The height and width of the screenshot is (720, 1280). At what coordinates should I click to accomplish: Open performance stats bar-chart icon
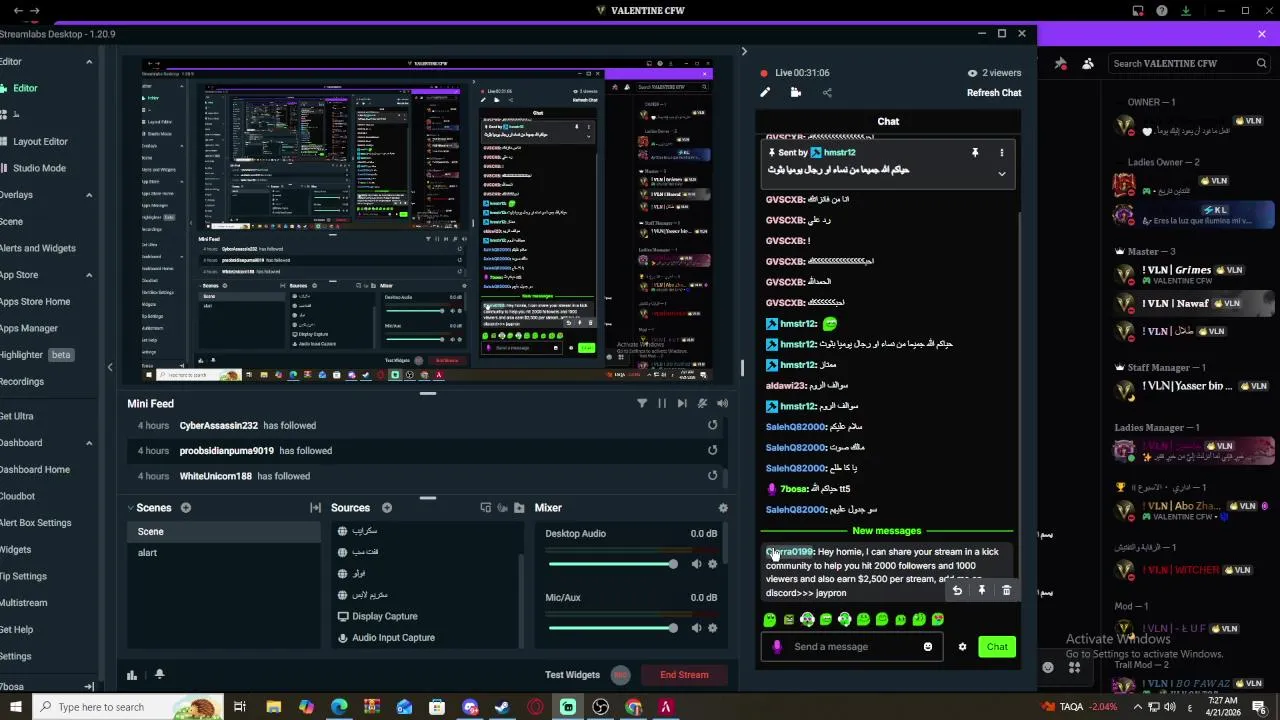point(132,675)
